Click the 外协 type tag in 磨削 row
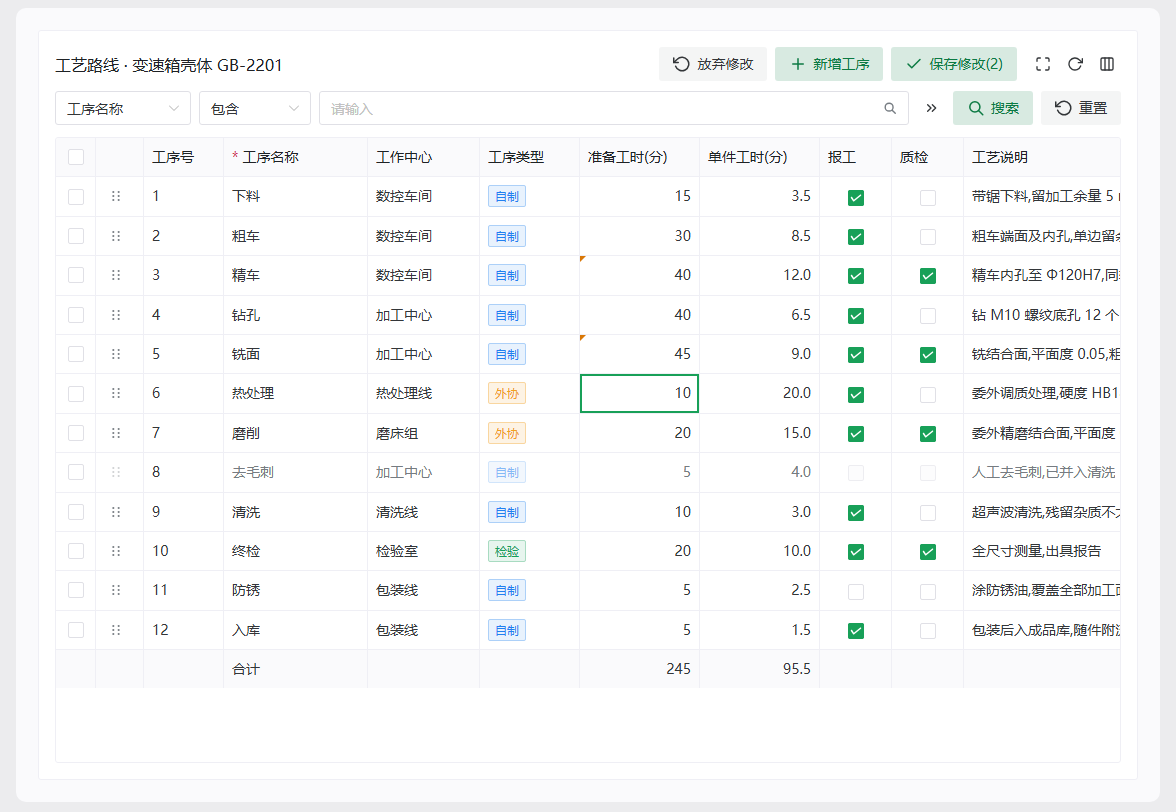This screenshot has height=812, width=1176. [506, 433]
